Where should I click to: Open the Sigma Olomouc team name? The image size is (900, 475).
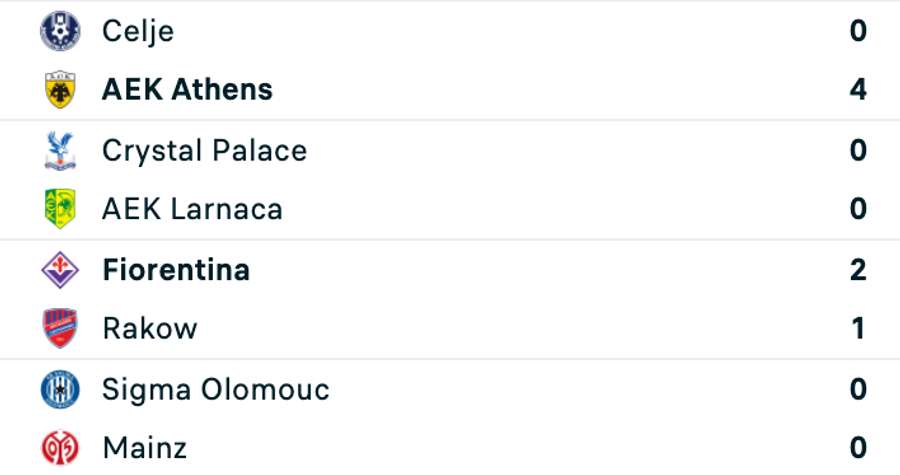click(215, 389)
